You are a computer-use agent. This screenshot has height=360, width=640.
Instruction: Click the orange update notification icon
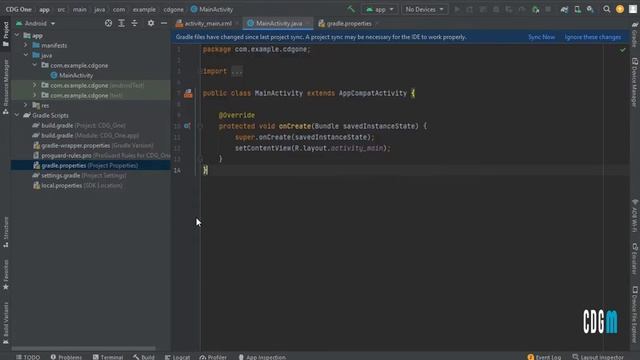[x=620, y=9]
